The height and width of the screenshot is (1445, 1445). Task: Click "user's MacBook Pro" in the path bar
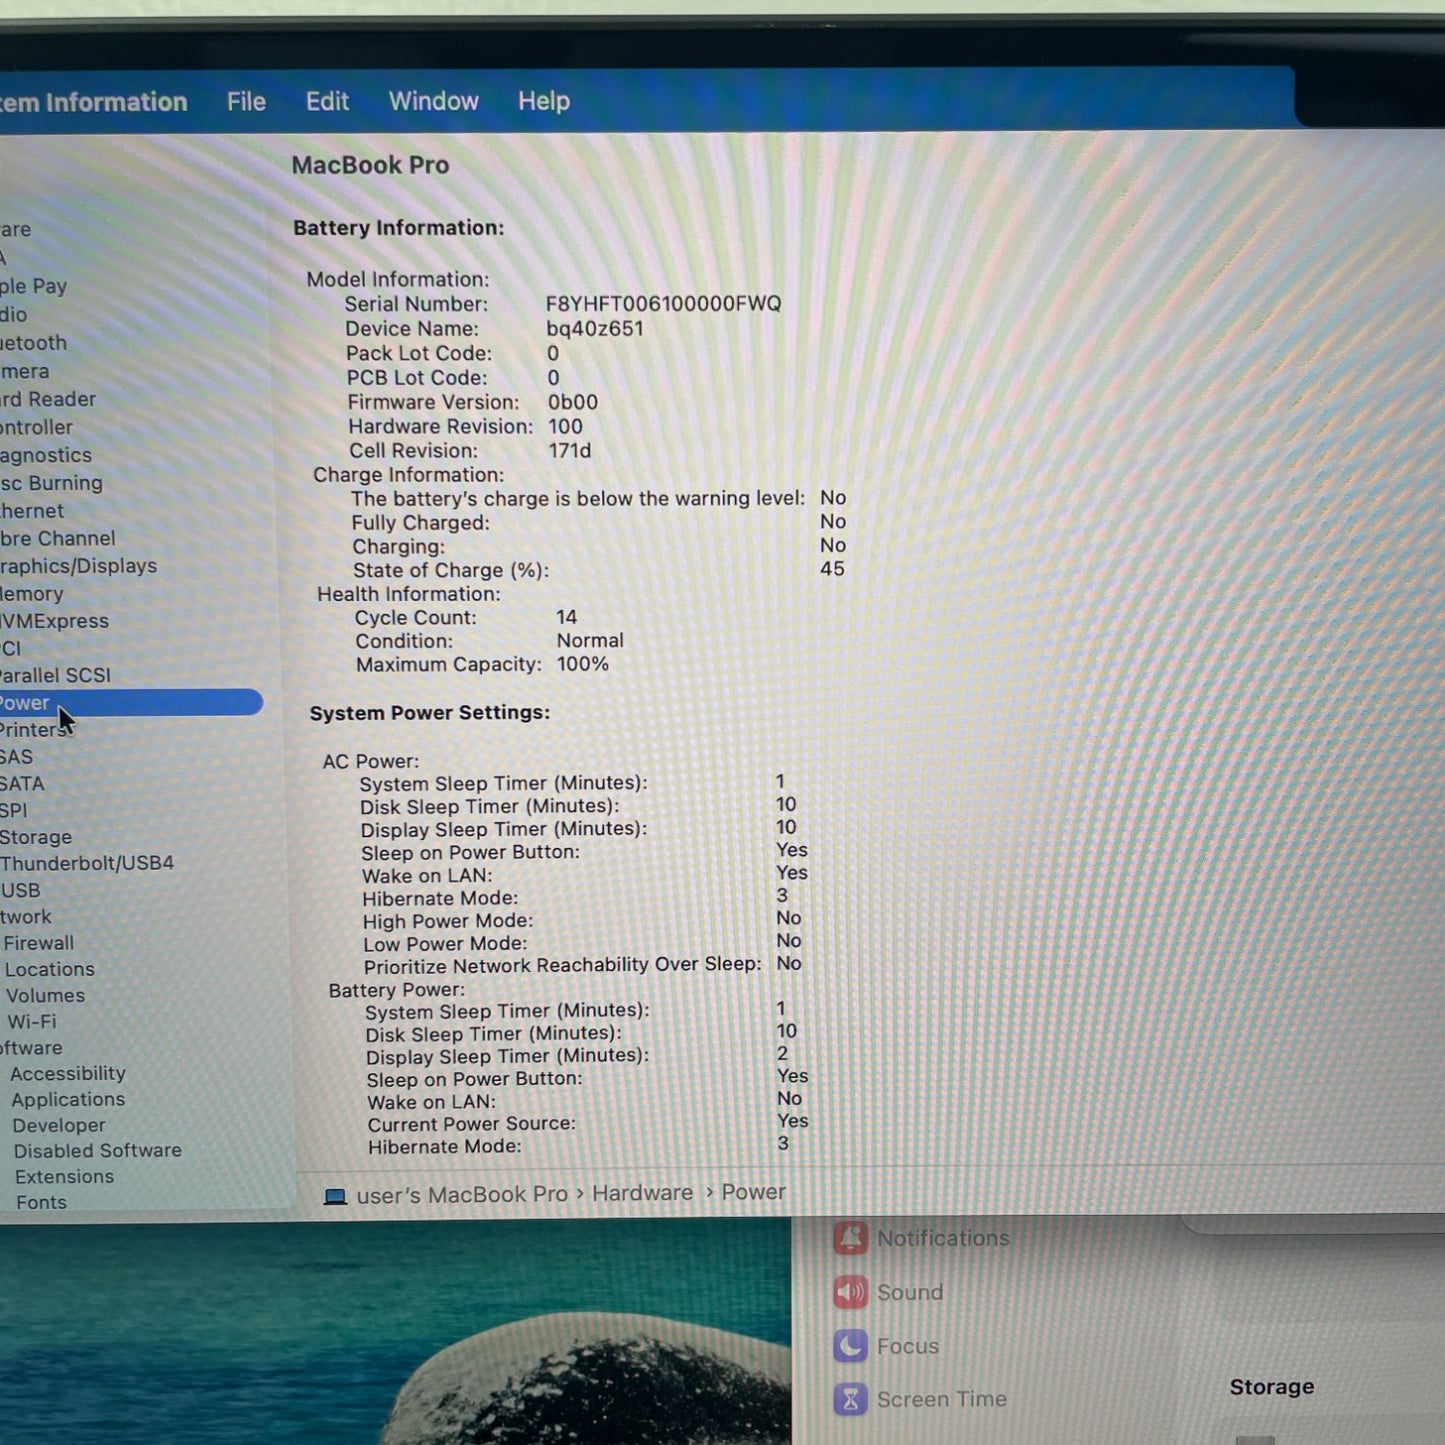[462, 1195]
